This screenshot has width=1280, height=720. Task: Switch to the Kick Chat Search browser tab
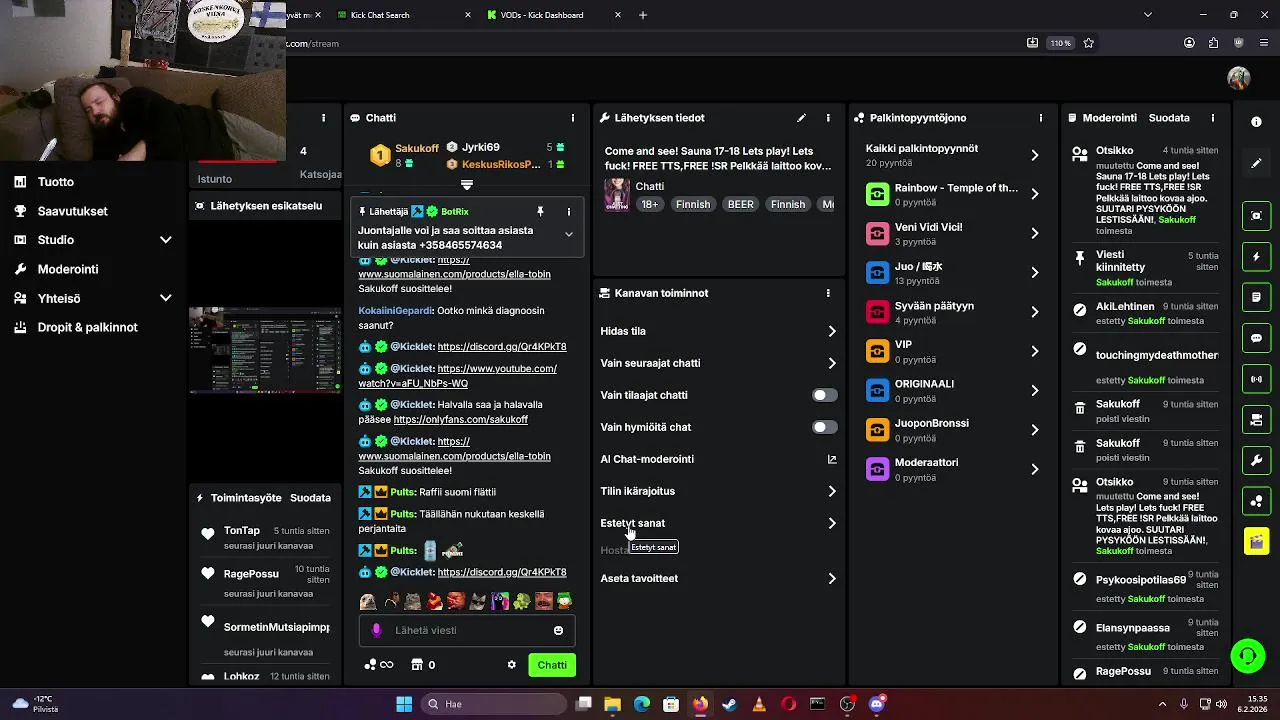click(402, 15)
